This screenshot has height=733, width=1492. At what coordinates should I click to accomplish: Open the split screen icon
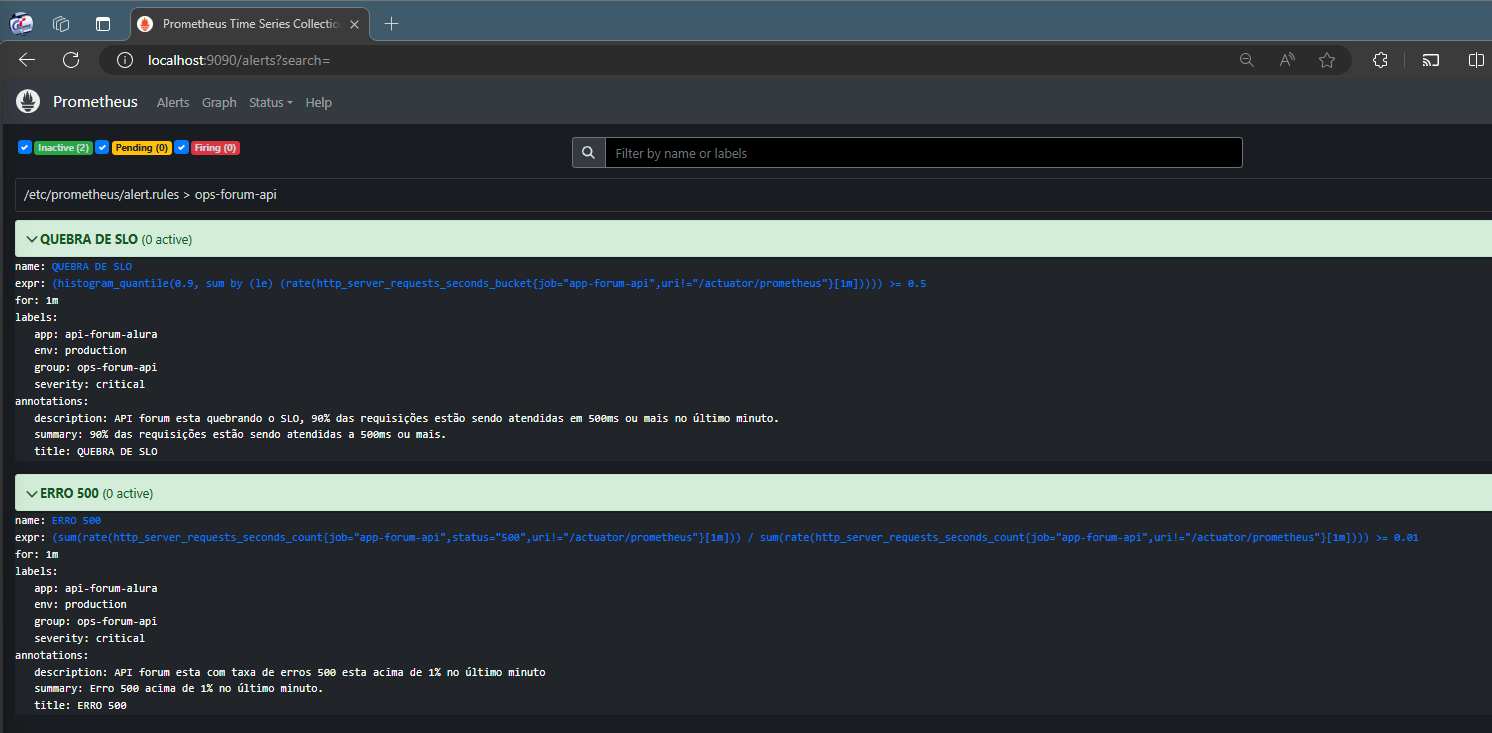click(1476, 60)
